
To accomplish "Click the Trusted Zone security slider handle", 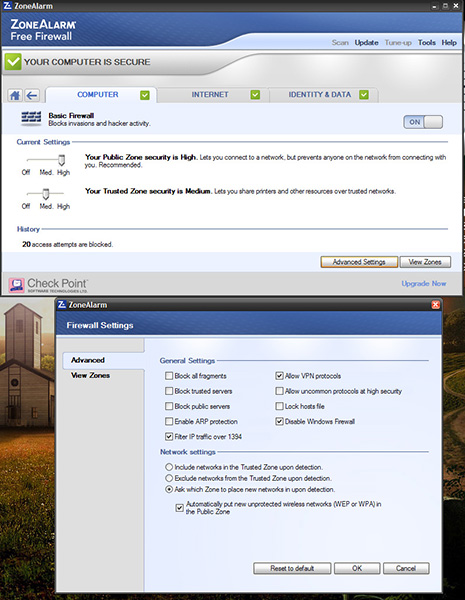I will click(x=46, y=194).
